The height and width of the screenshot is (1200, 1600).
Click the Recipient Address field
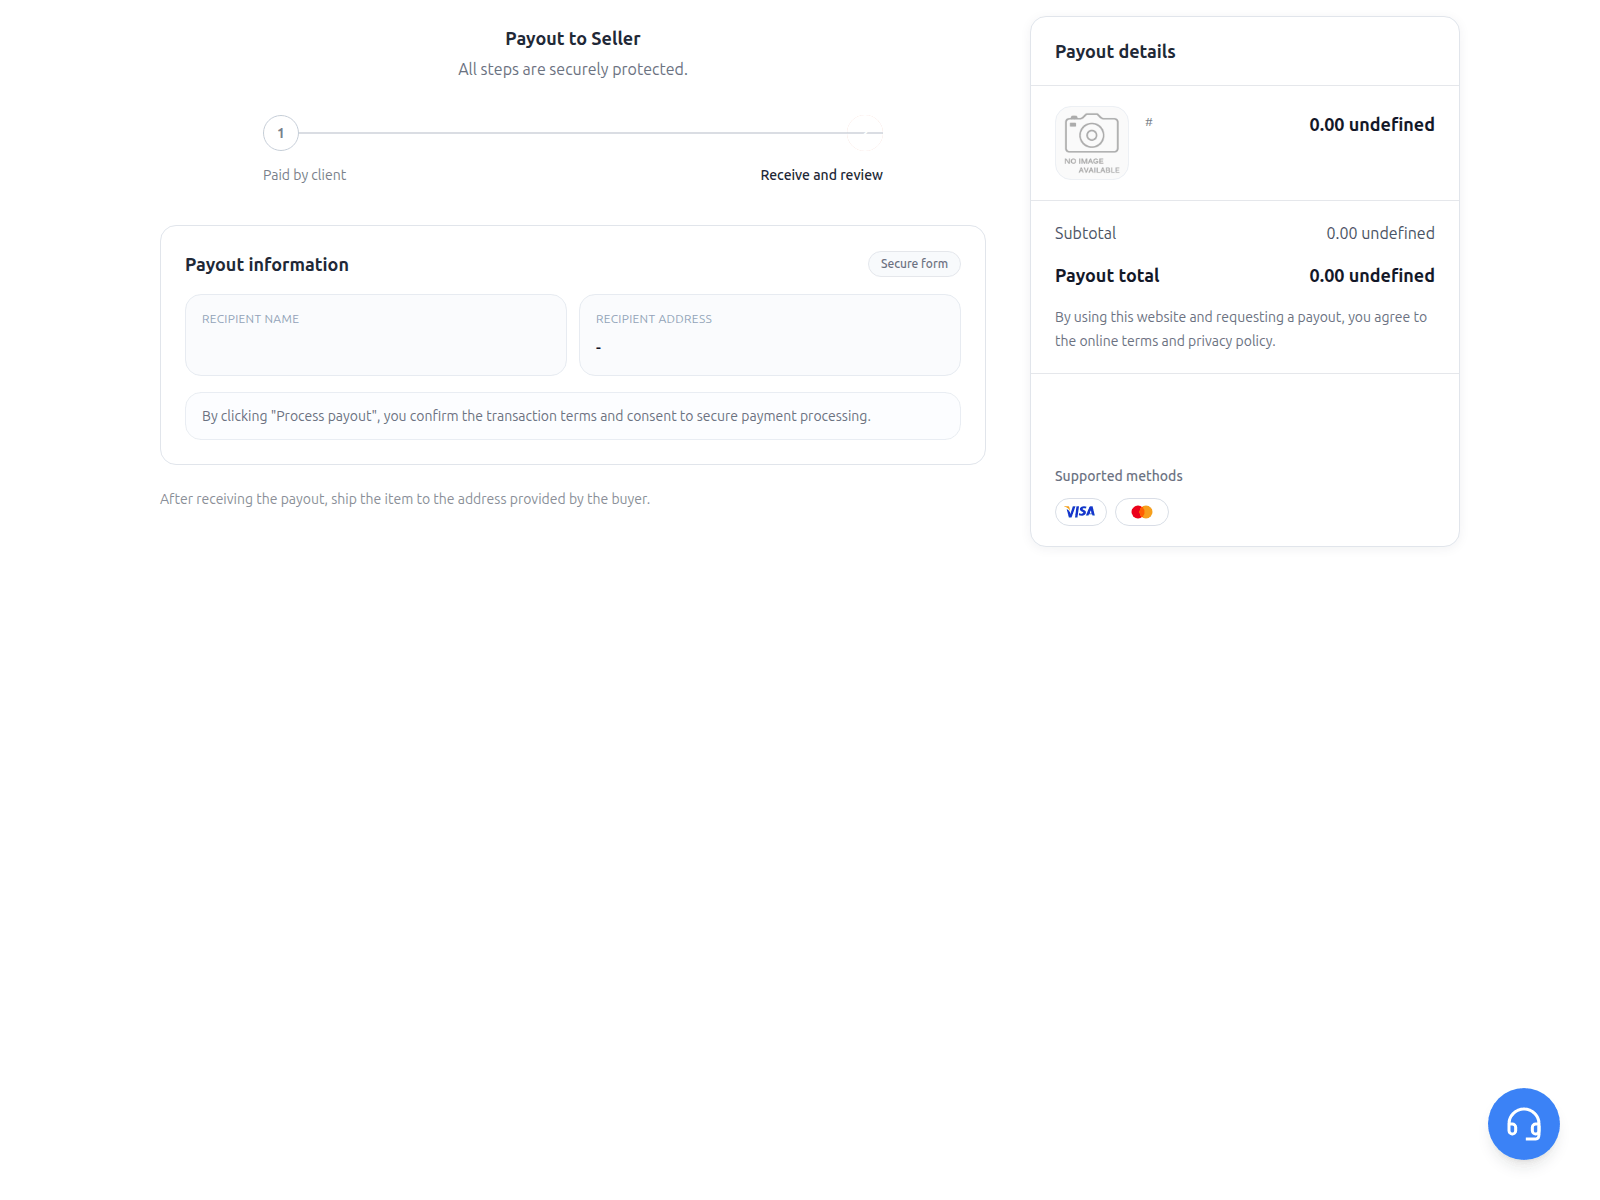pos(770,335)
